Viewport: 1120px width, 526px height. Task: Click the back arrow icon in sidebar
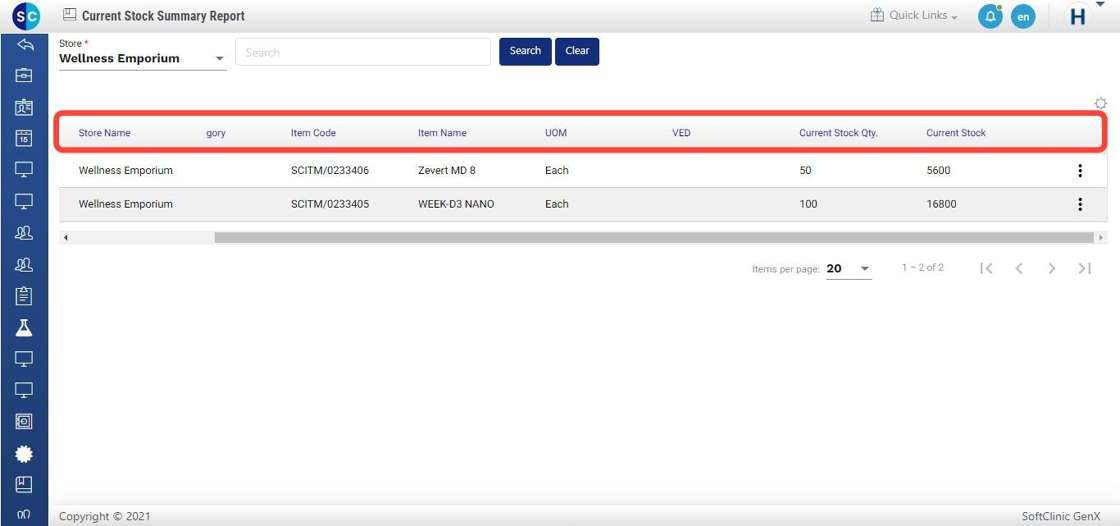point(24,45)
